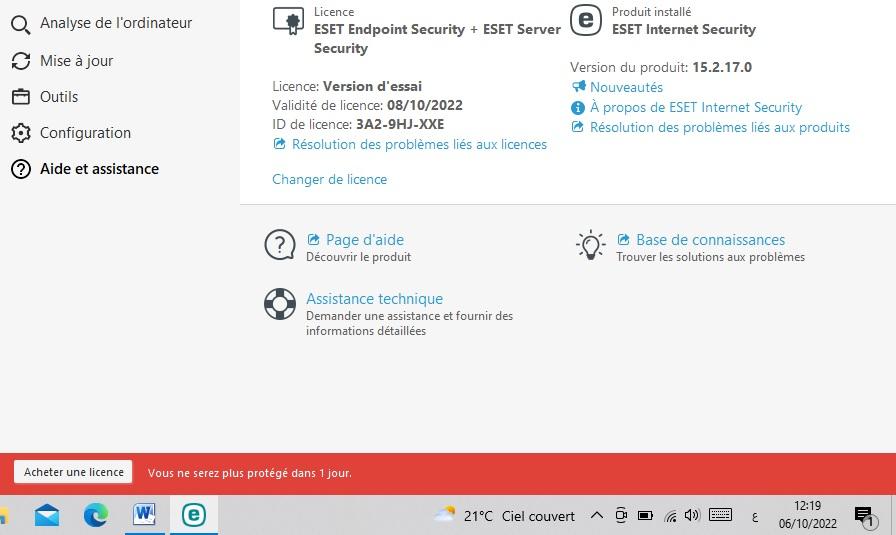Click Changer de licence link
Image resolution: width=896 pixels, height=535 pixels.
tap(330, 179)
